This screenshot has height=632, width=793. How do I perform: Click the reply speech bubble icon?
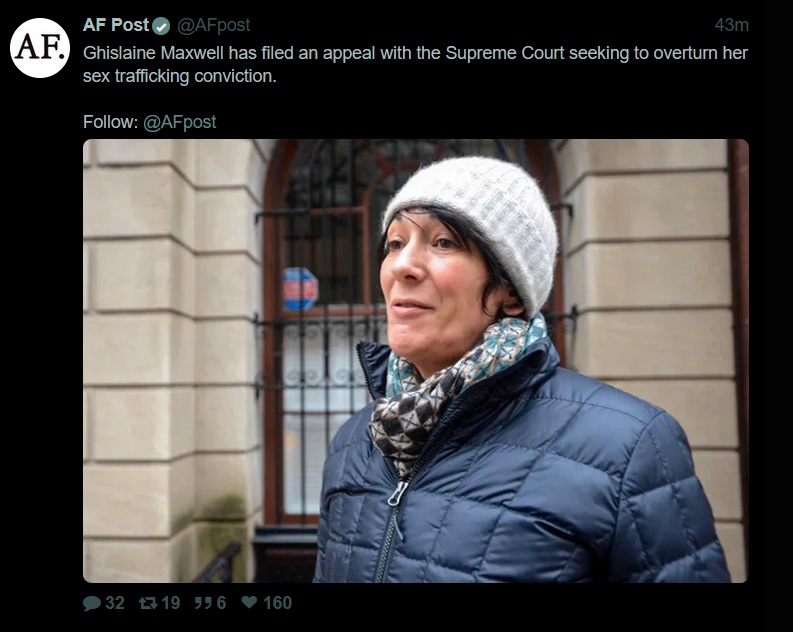[x=92, y=603]
